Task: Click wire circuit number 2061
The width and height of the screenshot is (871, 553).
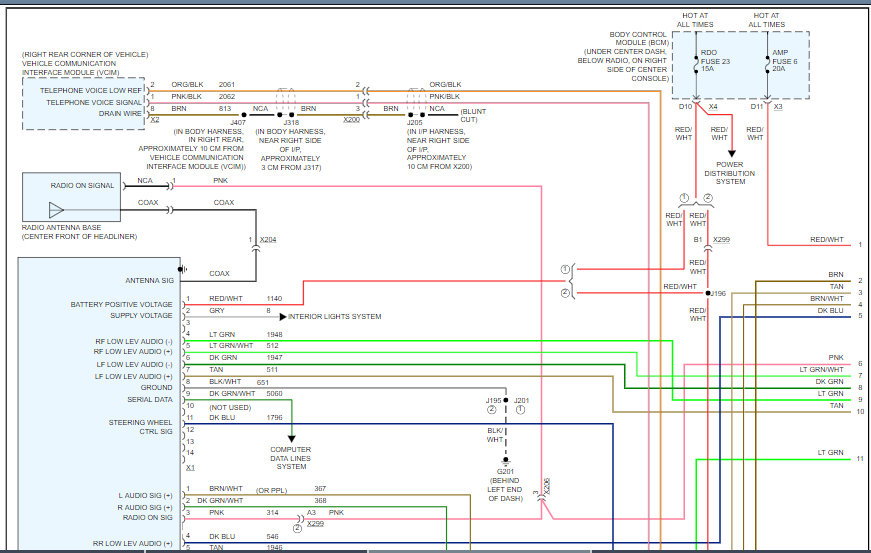Action: [x=227, y=84]
